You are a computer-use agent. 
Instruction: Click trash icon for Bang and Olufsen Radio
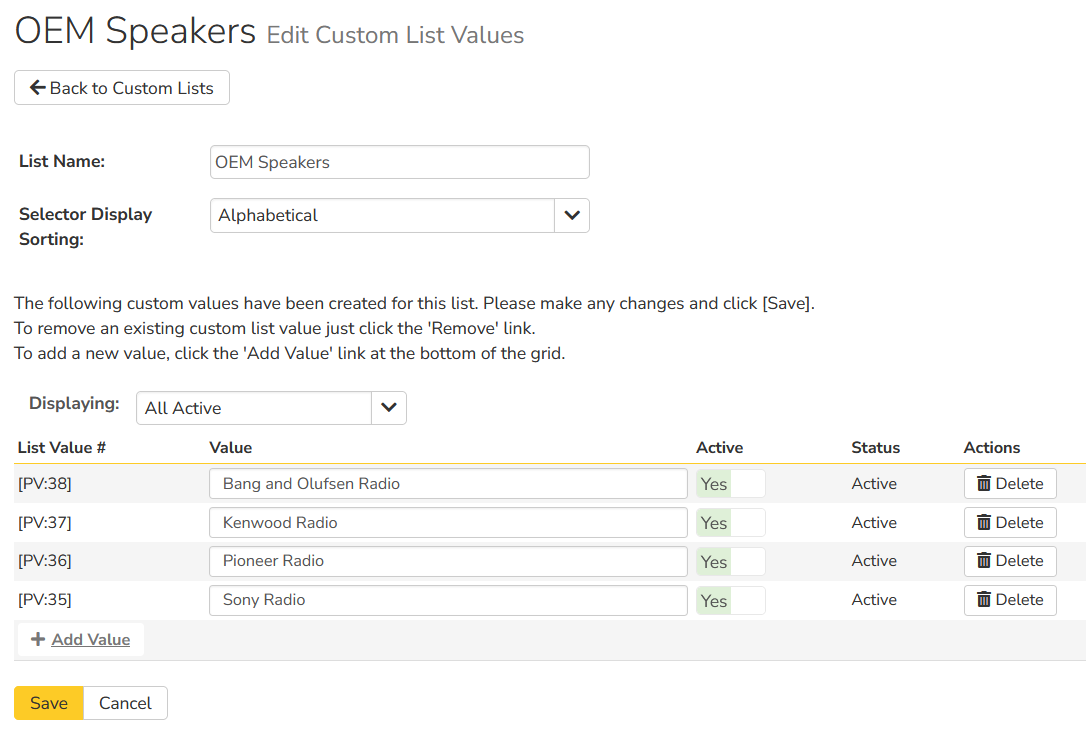tap(984, 484)
